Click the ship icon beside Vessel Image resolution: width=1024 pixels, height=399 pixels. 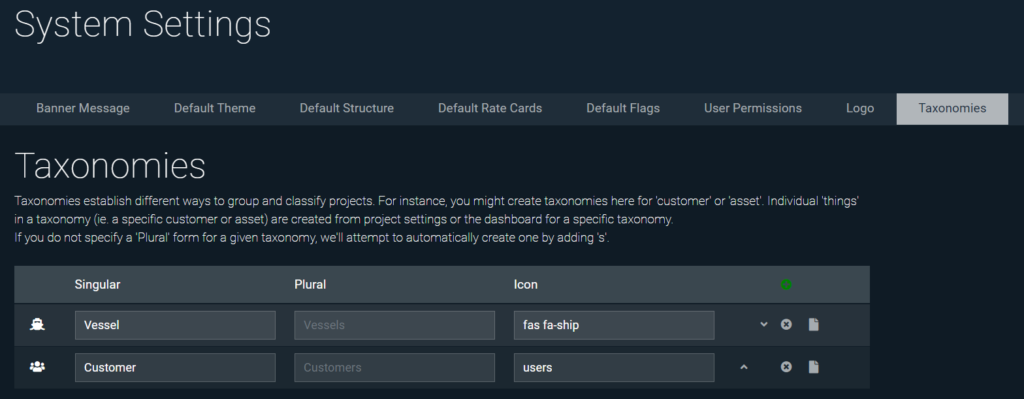(x=37, y=325)
